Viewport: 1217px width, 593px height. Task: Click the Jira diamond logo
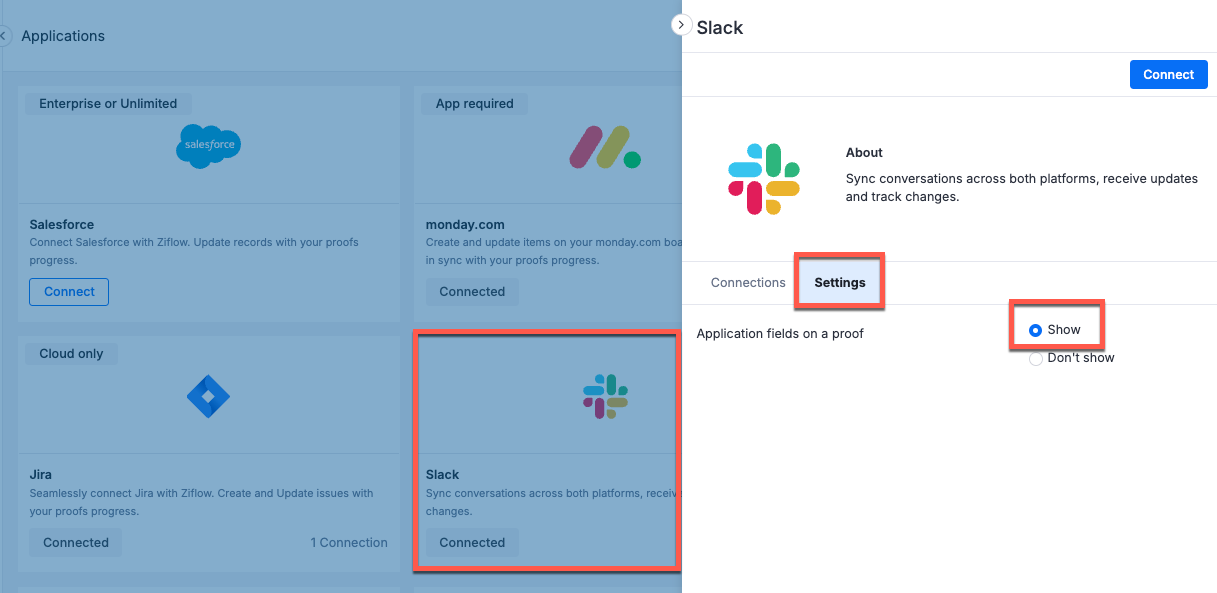point(208,396)
